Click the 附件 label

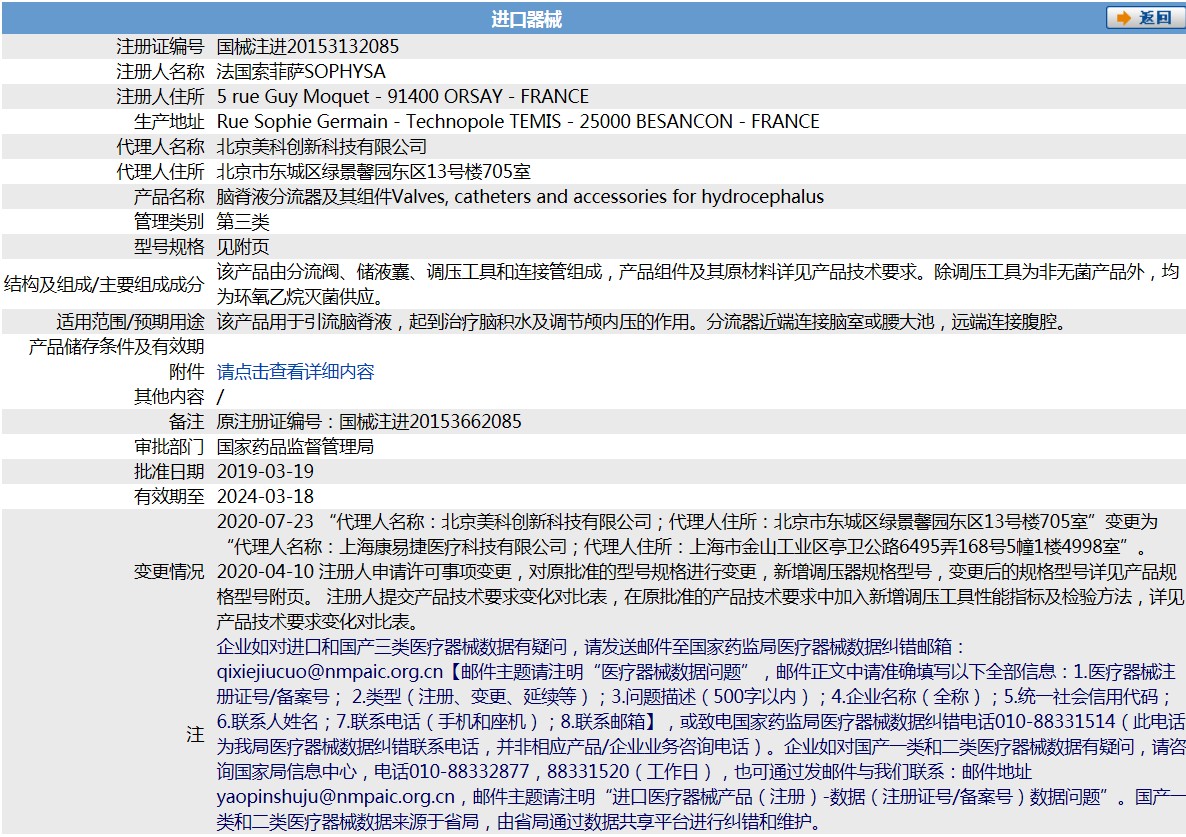(x=187, y=371)
